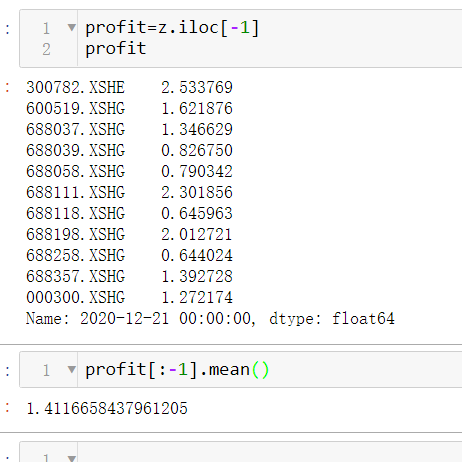
Task: Select value 2.012721 in the output
Action: [197, 235]
